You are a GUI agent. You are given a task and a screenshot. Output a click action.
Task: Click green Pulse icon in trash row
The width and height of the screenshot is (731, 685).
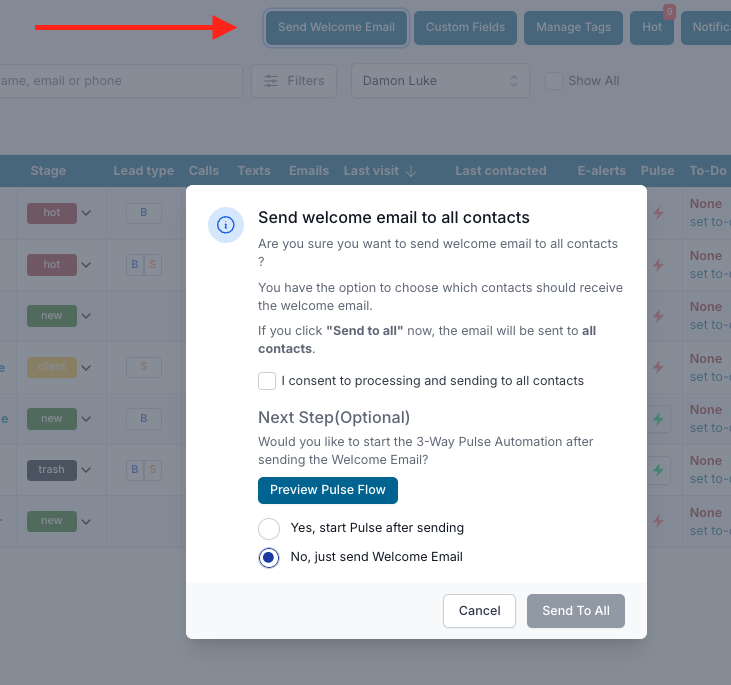(657, 469)
